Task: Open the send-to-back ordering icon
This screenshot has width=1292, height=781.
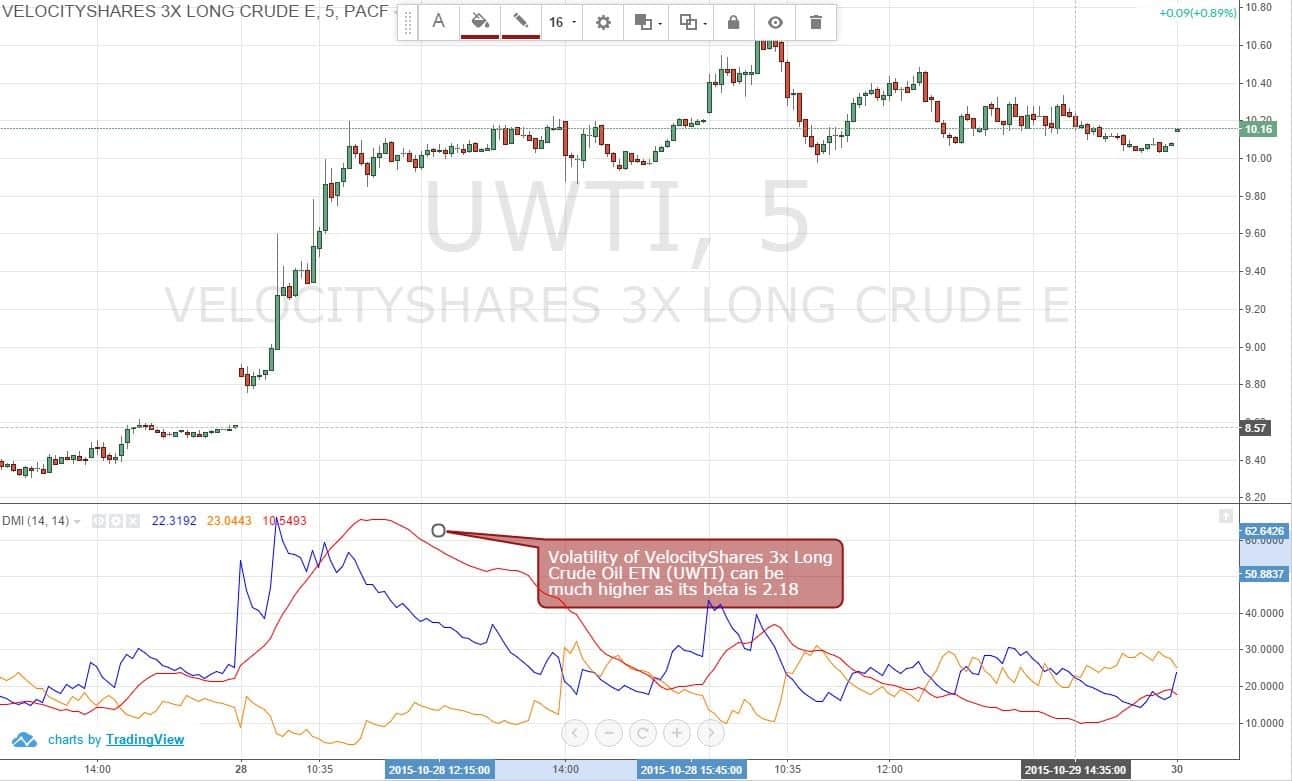Action: (x=689, y=22)
